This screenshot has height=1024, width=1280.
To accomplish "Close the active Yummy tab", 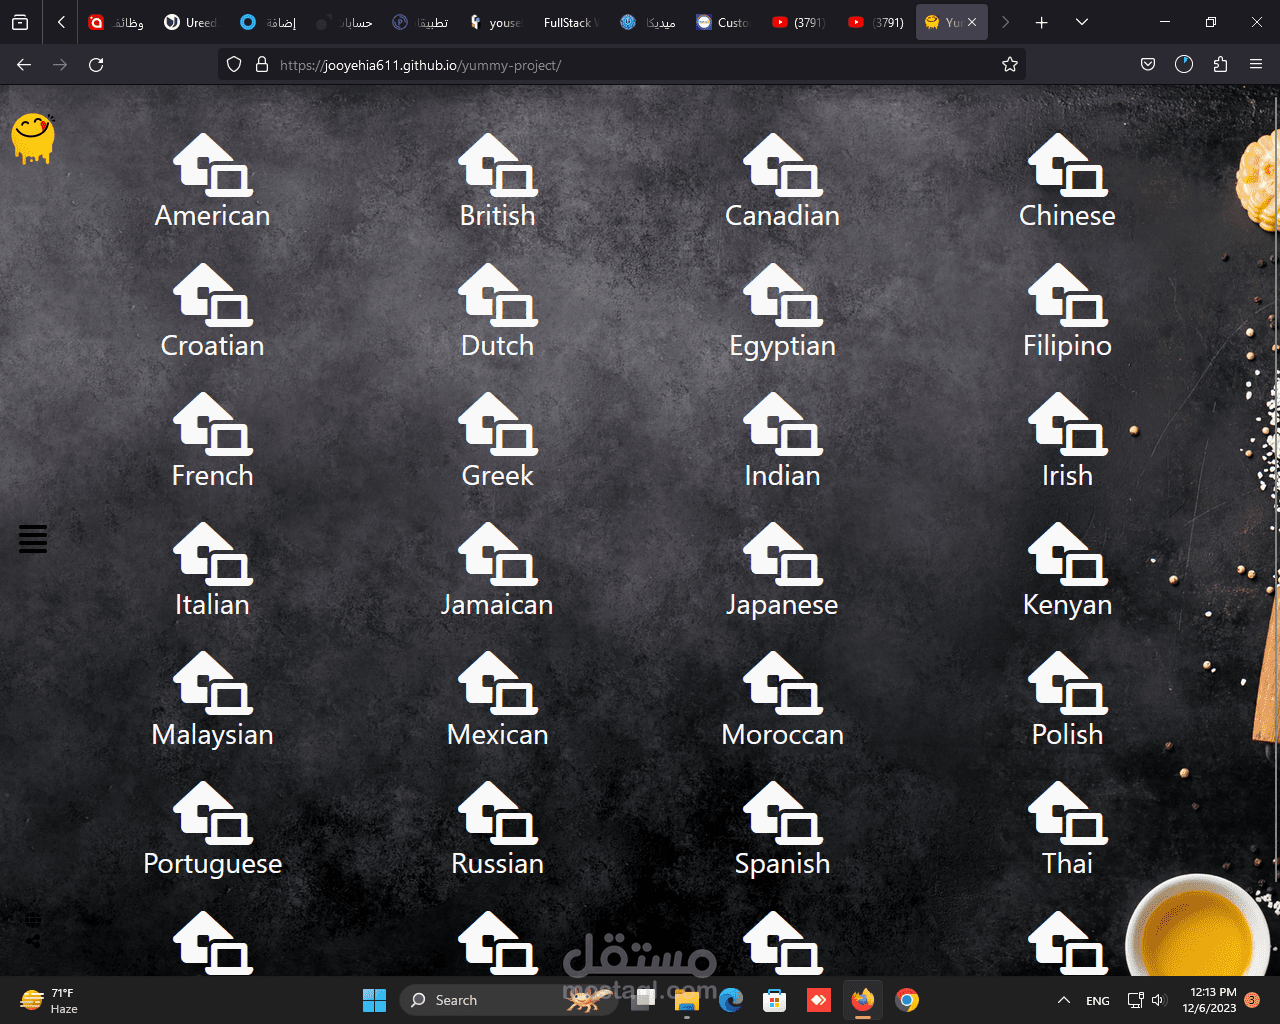I will [x=972, y=22].
